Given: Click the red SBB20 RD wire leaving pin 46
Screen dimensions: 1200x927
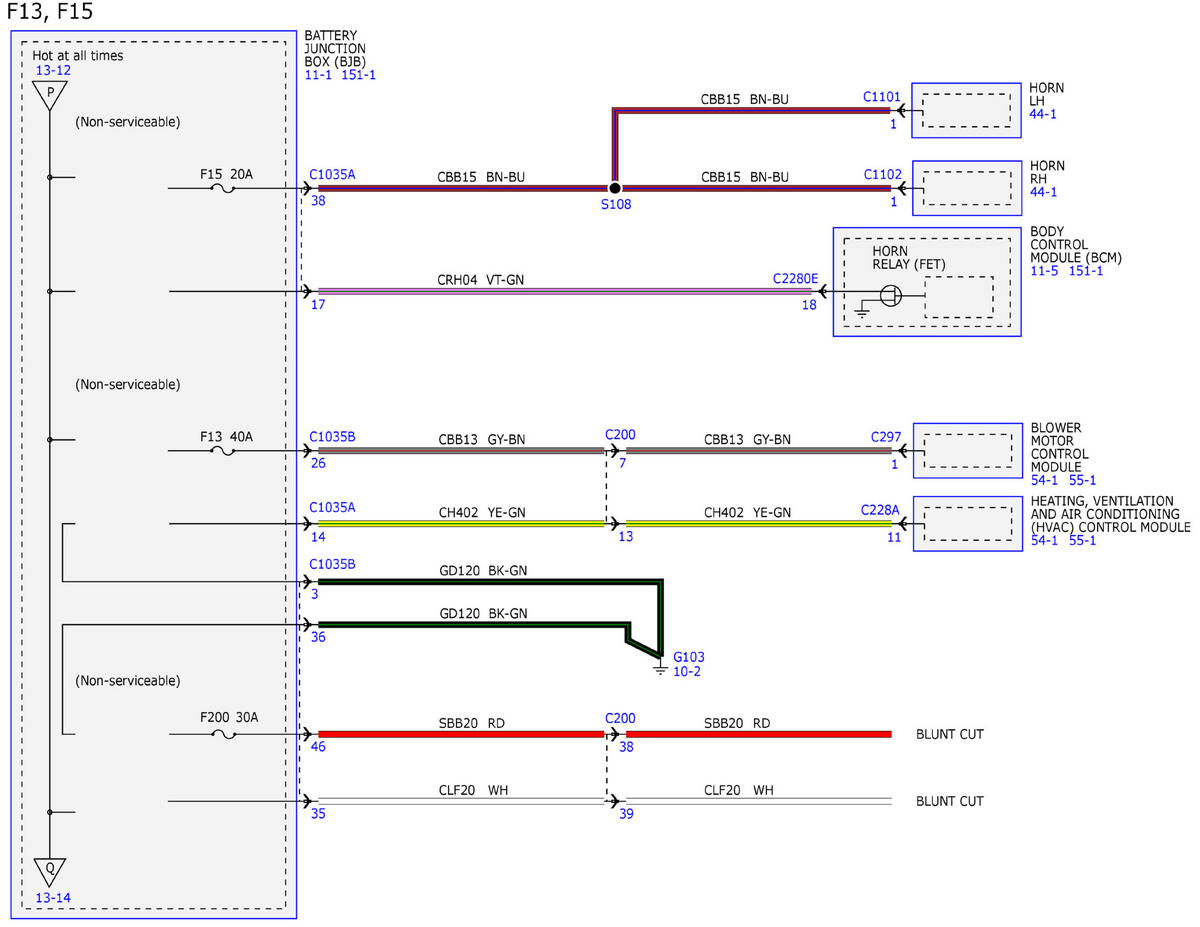Looking at the screenshot, I should tap(461, 734).
